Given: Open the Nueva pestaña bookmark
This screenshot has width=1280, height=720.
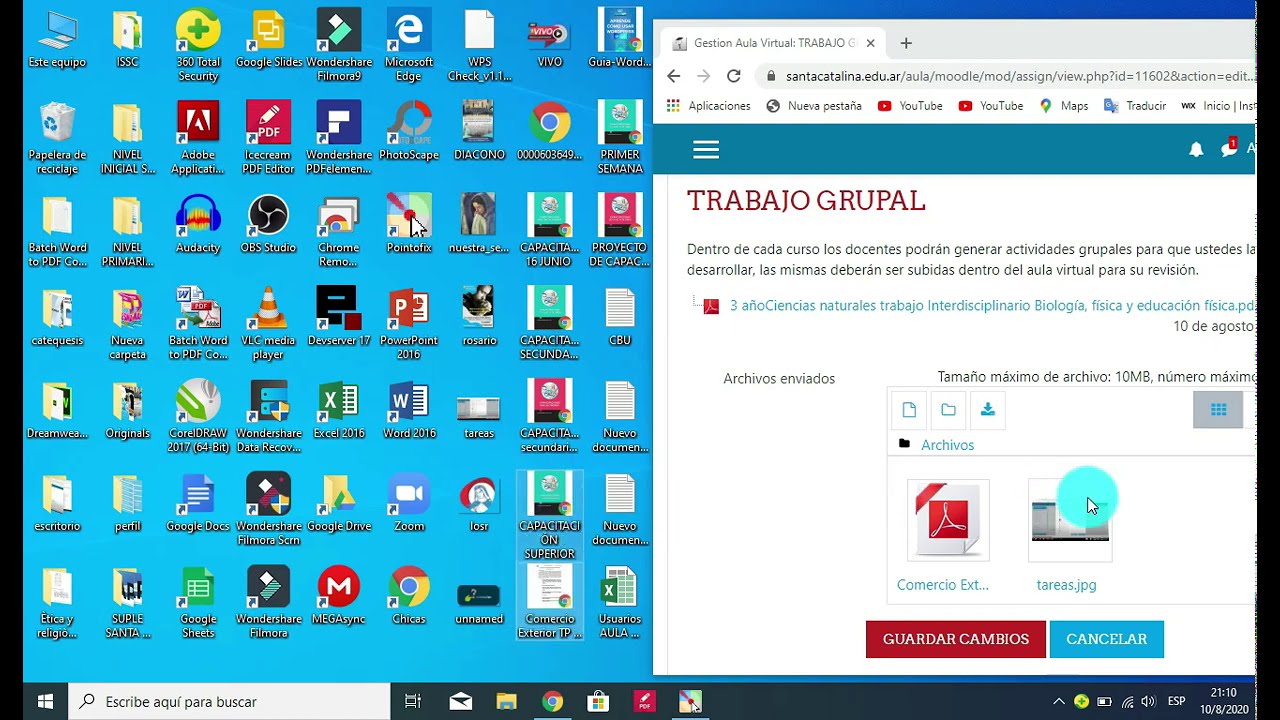Looking at the screenshot, I should pyautogui.click(x=814, y=106).
